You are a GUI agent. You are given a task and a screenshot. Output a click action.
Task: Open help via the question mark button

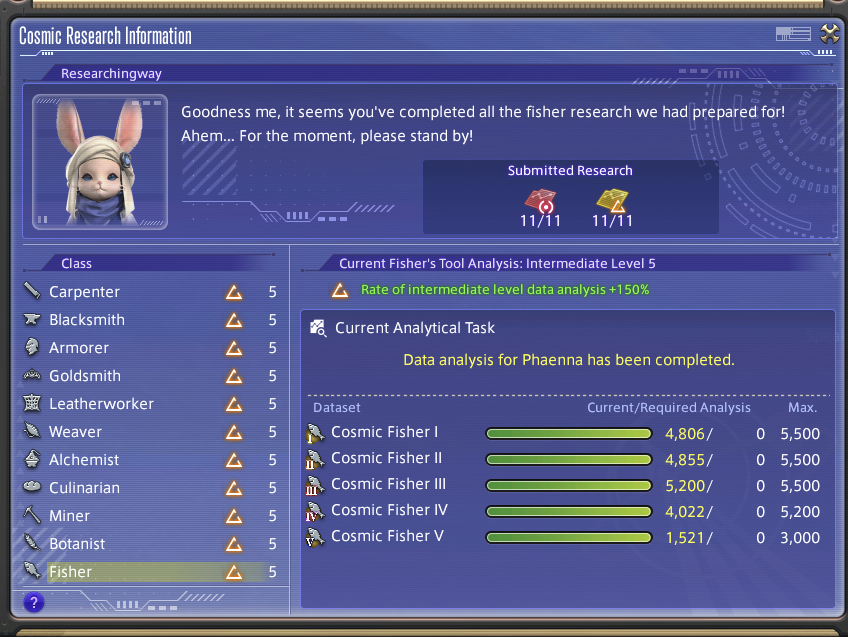pyautogui.click(x=34, y=602)
